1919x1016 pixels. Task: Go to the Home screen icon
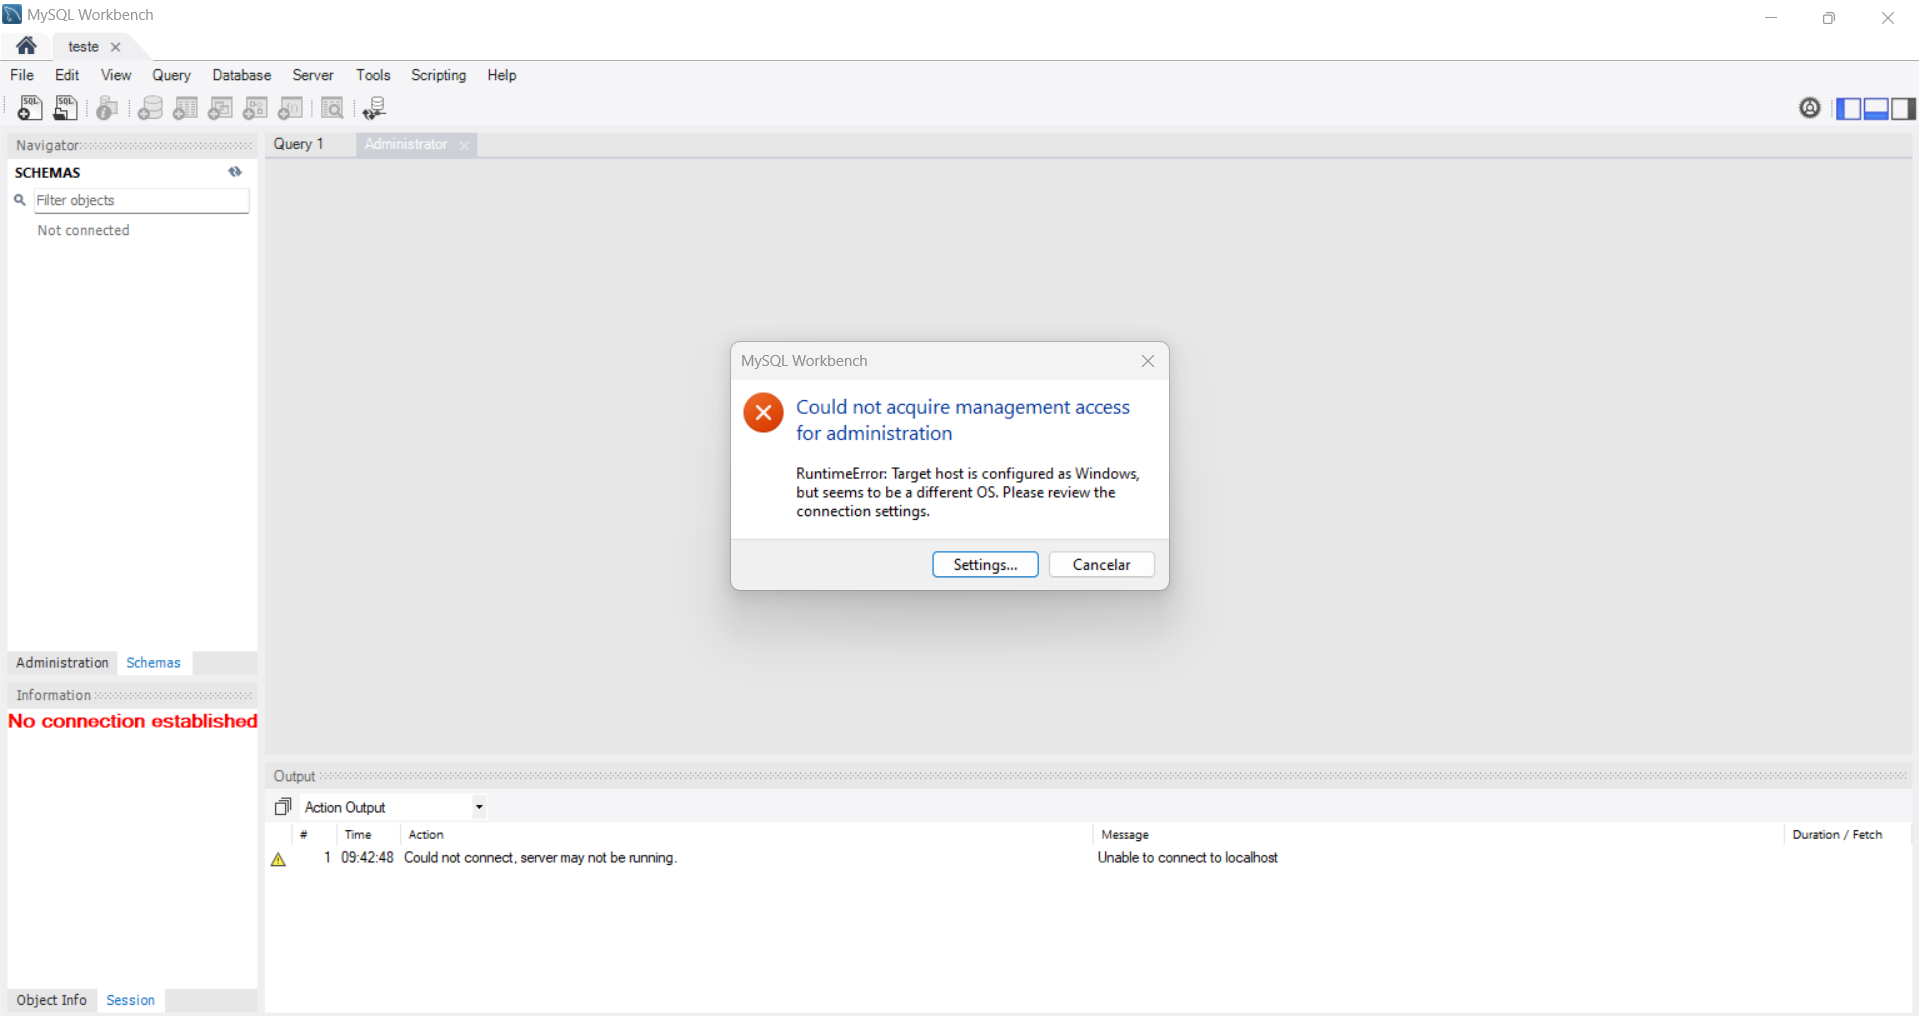click(x=26, y=46)
